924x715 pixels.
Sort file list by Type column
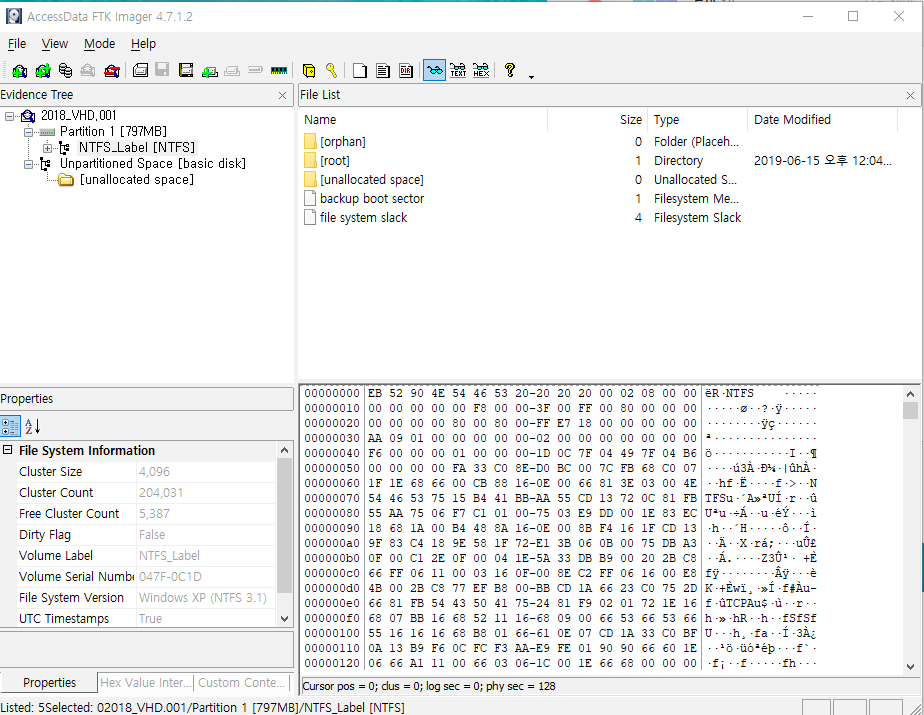pyautogui.click(x=698, y=120)
